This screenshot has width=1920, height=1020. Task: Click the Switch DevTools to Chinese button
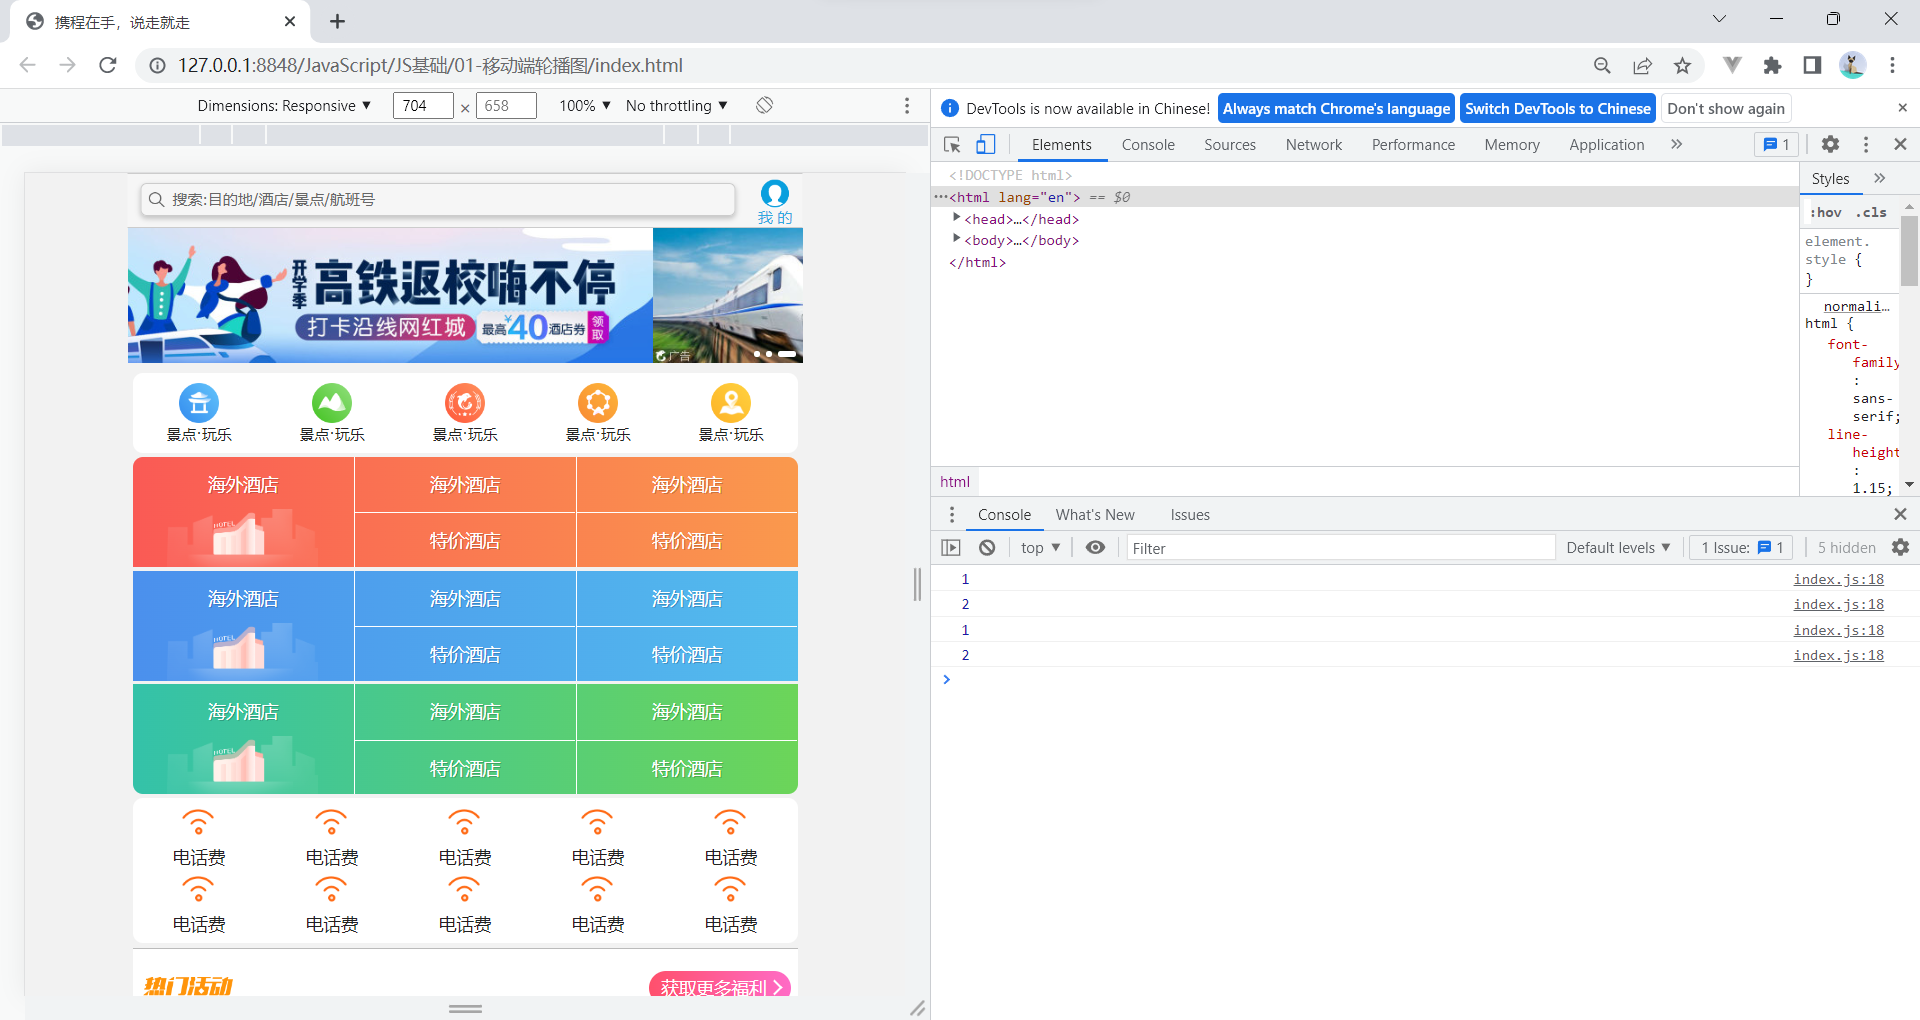coord(1557,108)
